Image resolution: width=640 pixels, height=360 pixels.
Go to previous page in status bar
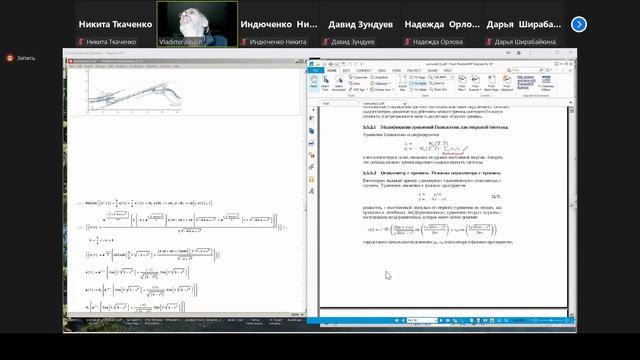pos(403,320)
